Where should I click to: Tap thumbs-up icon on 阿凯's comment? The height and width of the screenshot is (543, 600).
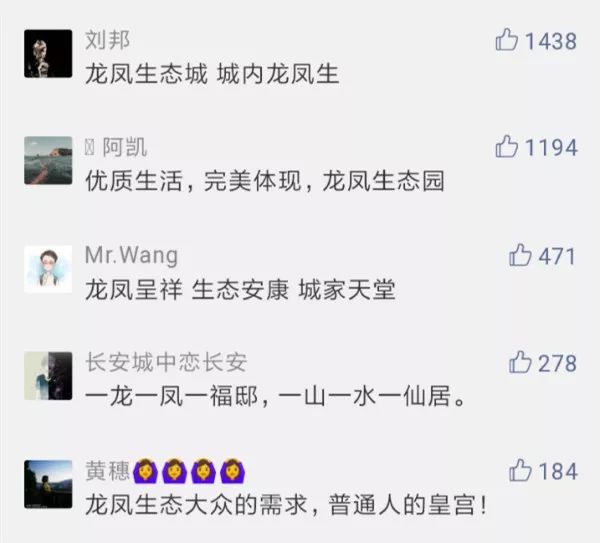(506, 147)
